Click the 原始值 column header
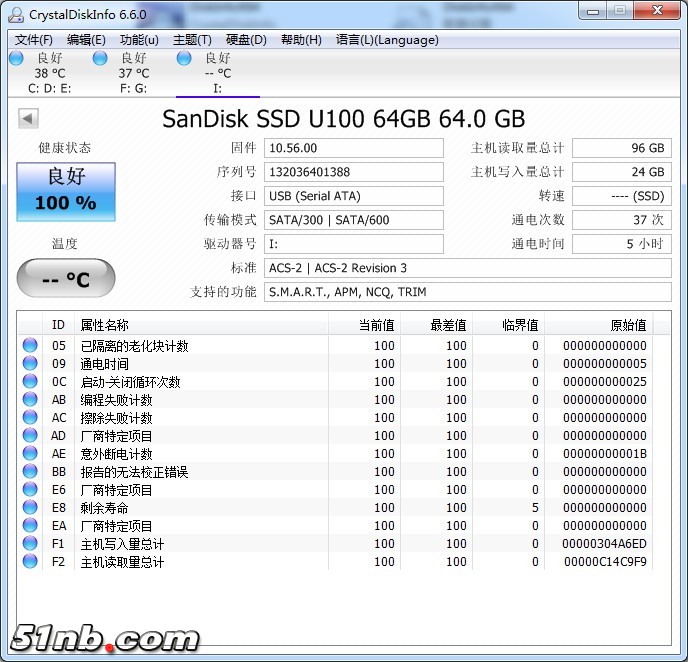The height and width of the screenshot is (662, 688). coord(598,325)
